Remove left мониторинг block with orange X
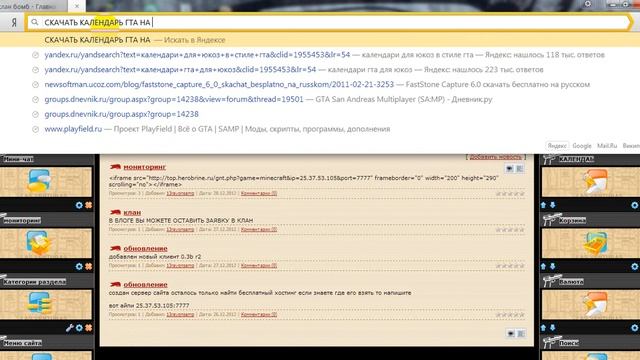 coord(89,267)
